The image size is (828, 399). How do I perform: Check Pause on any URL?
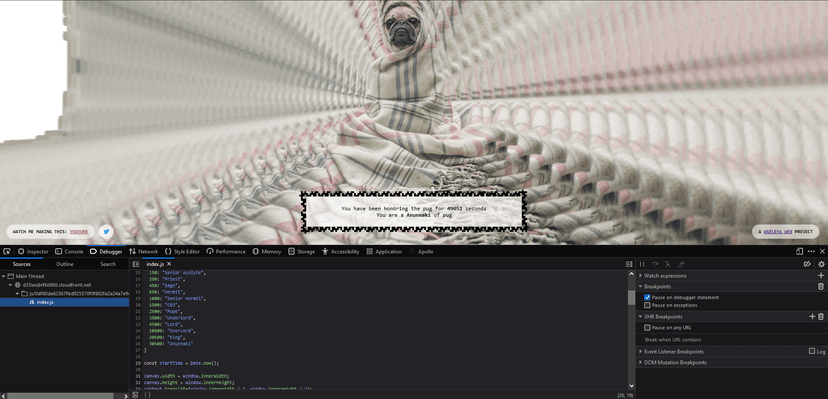(647, 328)
